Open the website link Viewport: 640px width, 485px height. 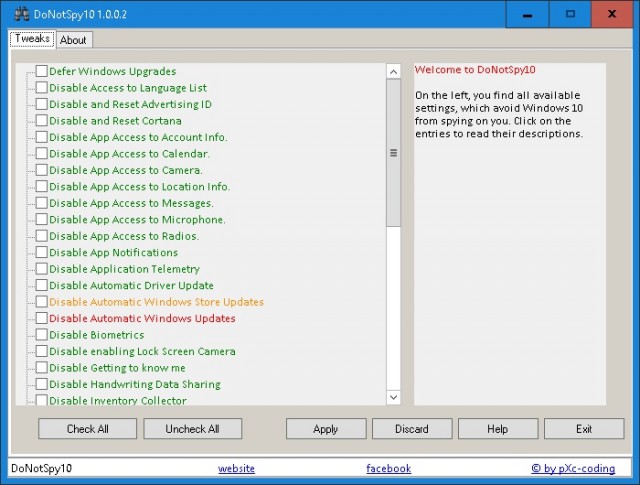click(x=236, y=468)
